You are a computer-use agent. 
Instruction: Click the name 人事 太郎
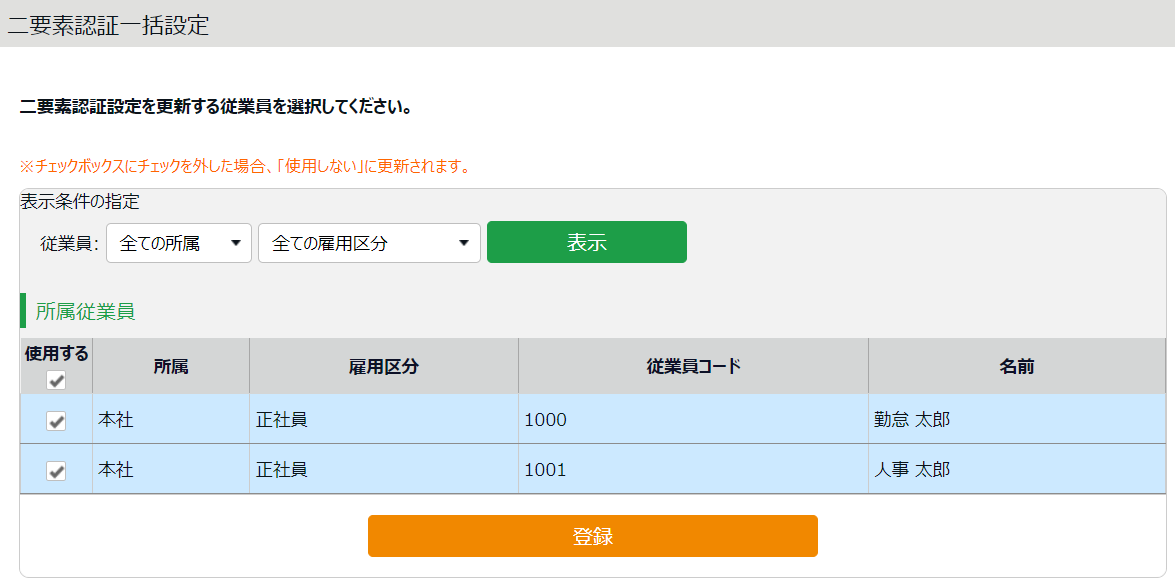click(912, 469)
